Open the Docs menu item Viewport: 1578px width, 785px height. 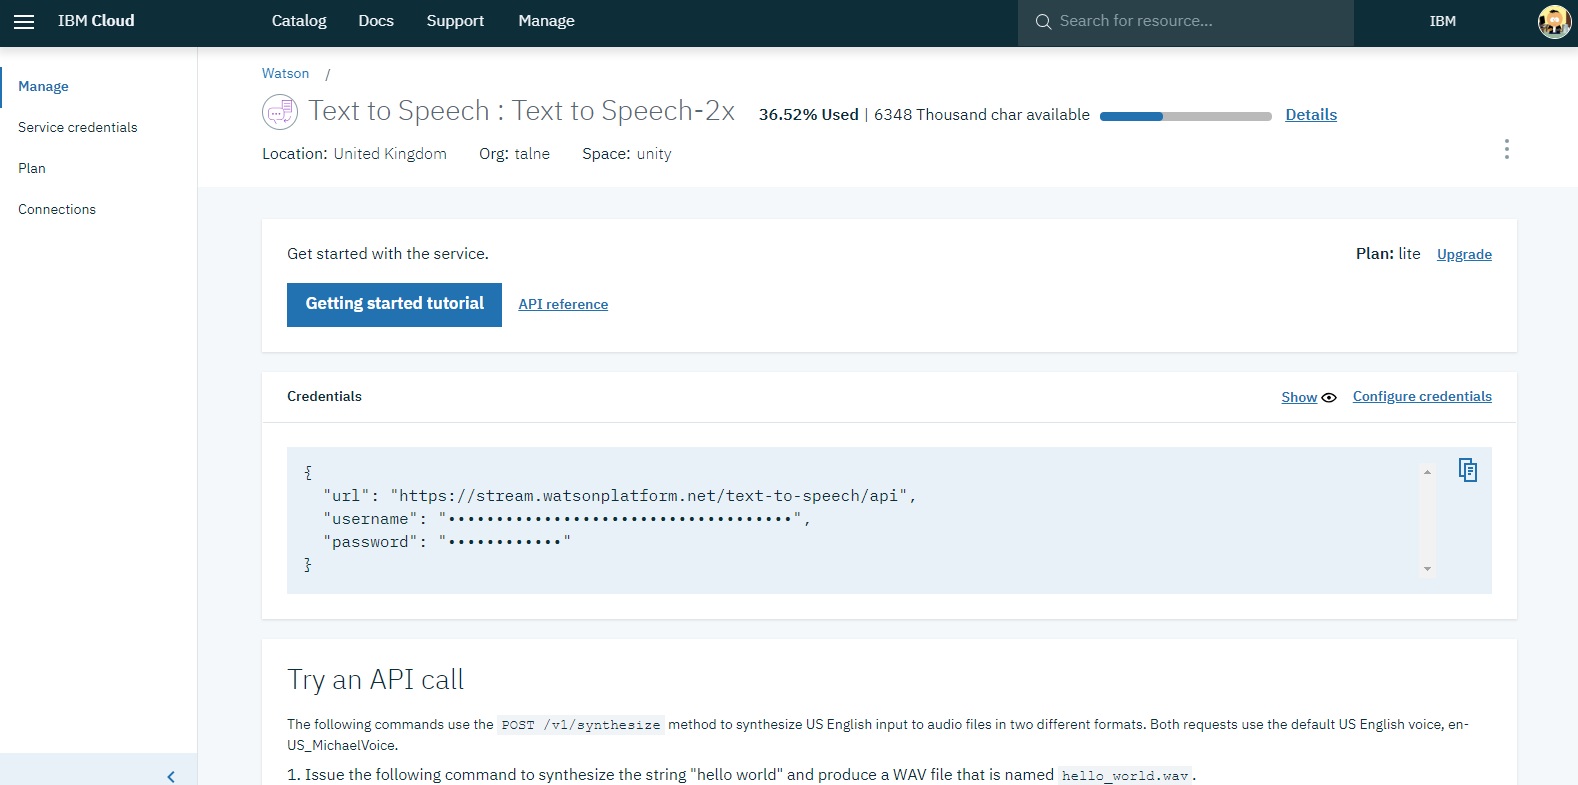(x=376, y=21)
